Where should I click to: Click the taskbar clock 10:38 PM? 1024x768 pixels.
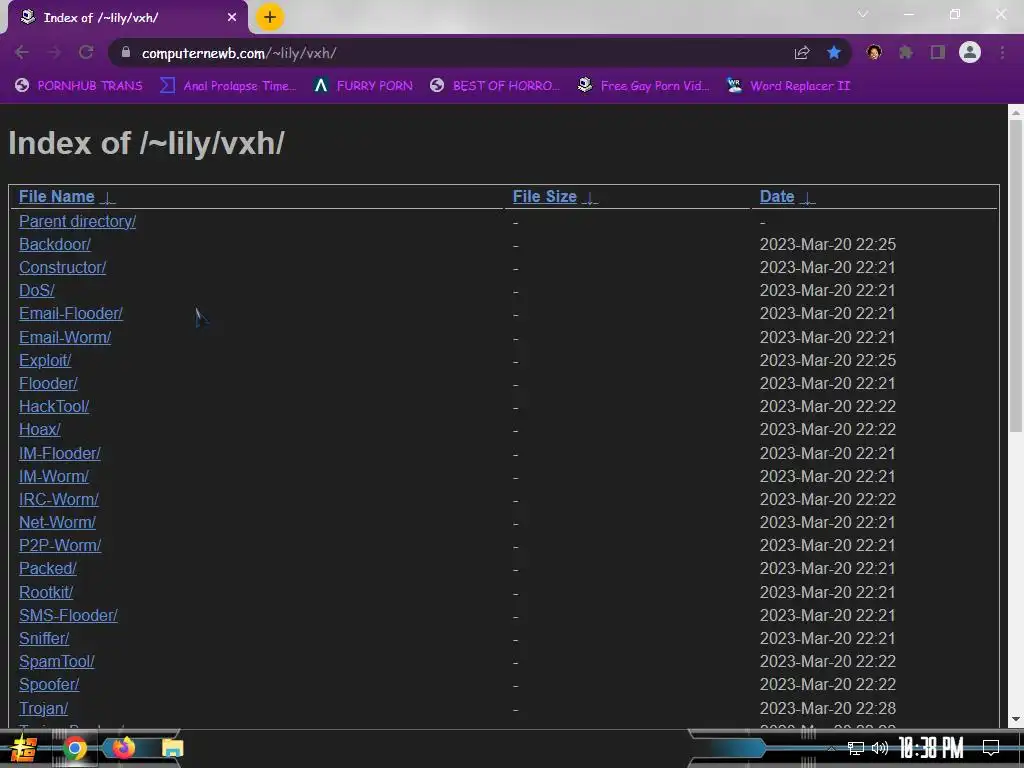(x=931, y=748)
